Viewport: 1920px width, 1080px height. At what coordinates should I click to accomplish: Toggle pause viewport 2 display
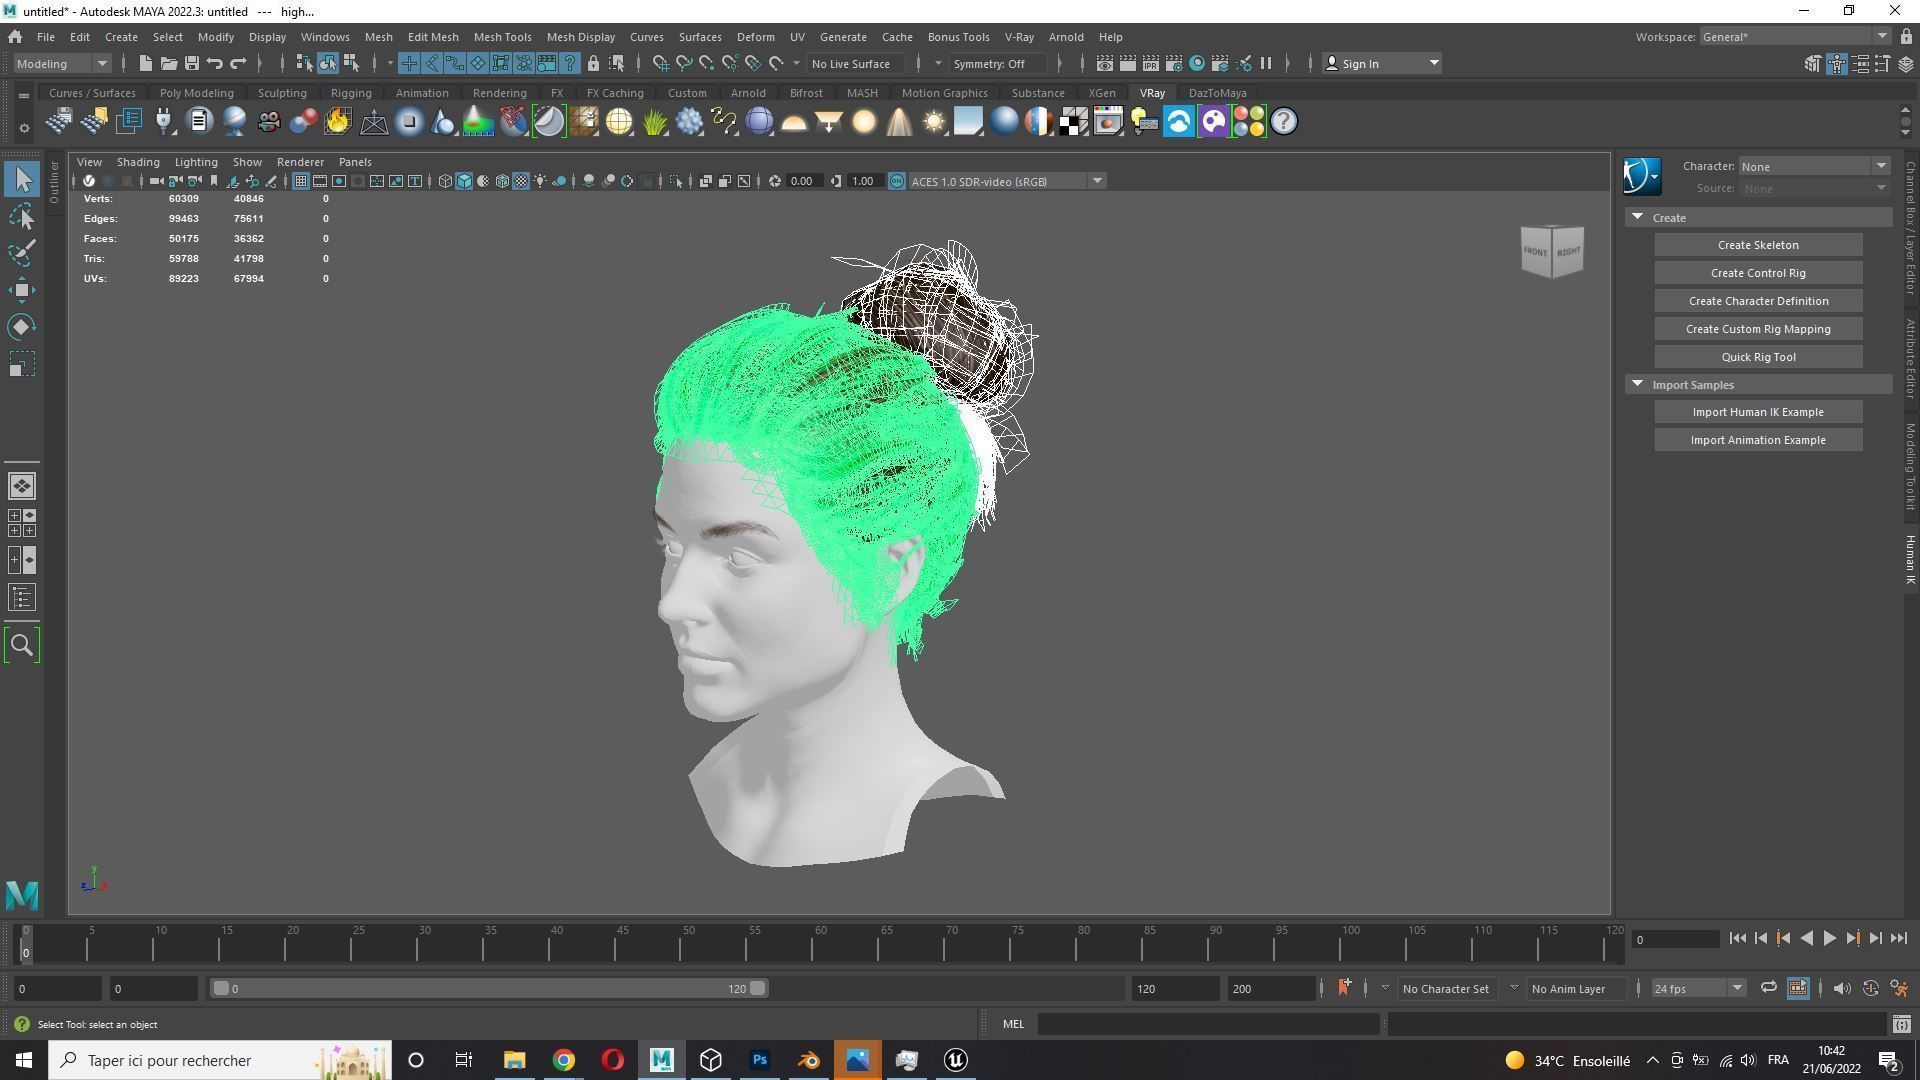[1266, 64]
